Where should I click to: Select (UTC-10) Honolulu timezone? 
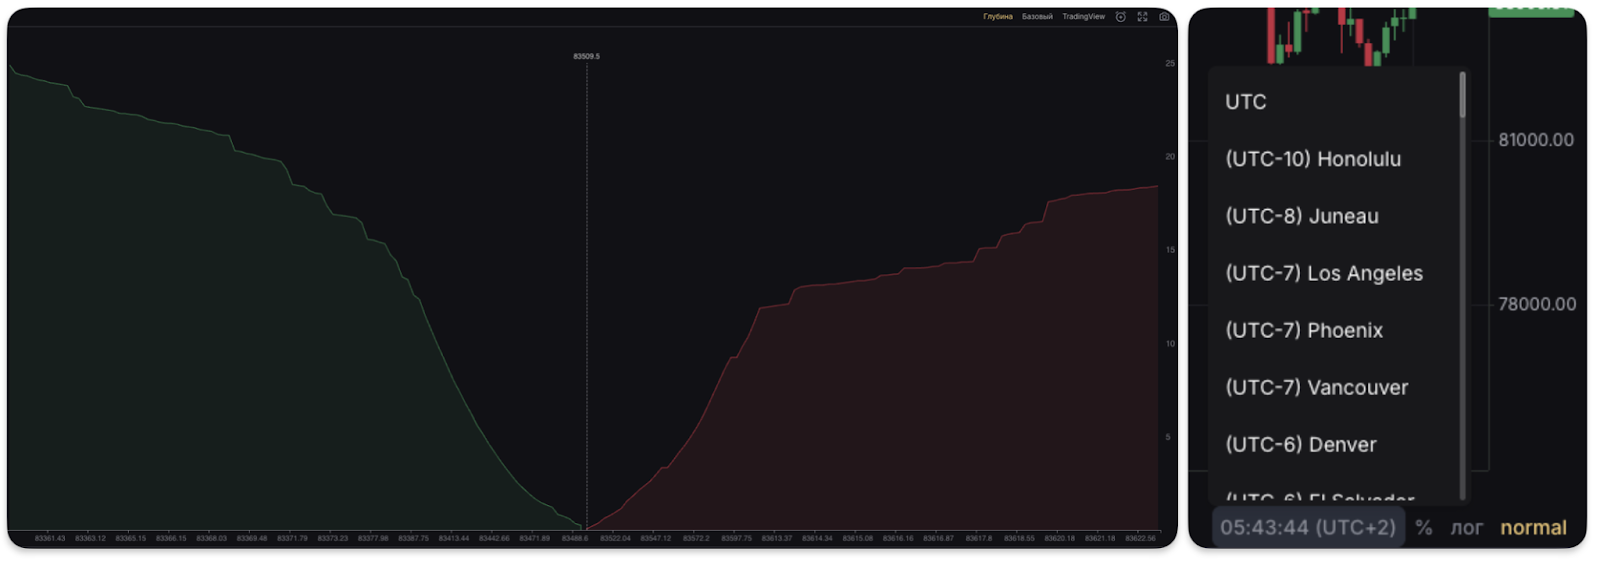(x=1313, y=159)
